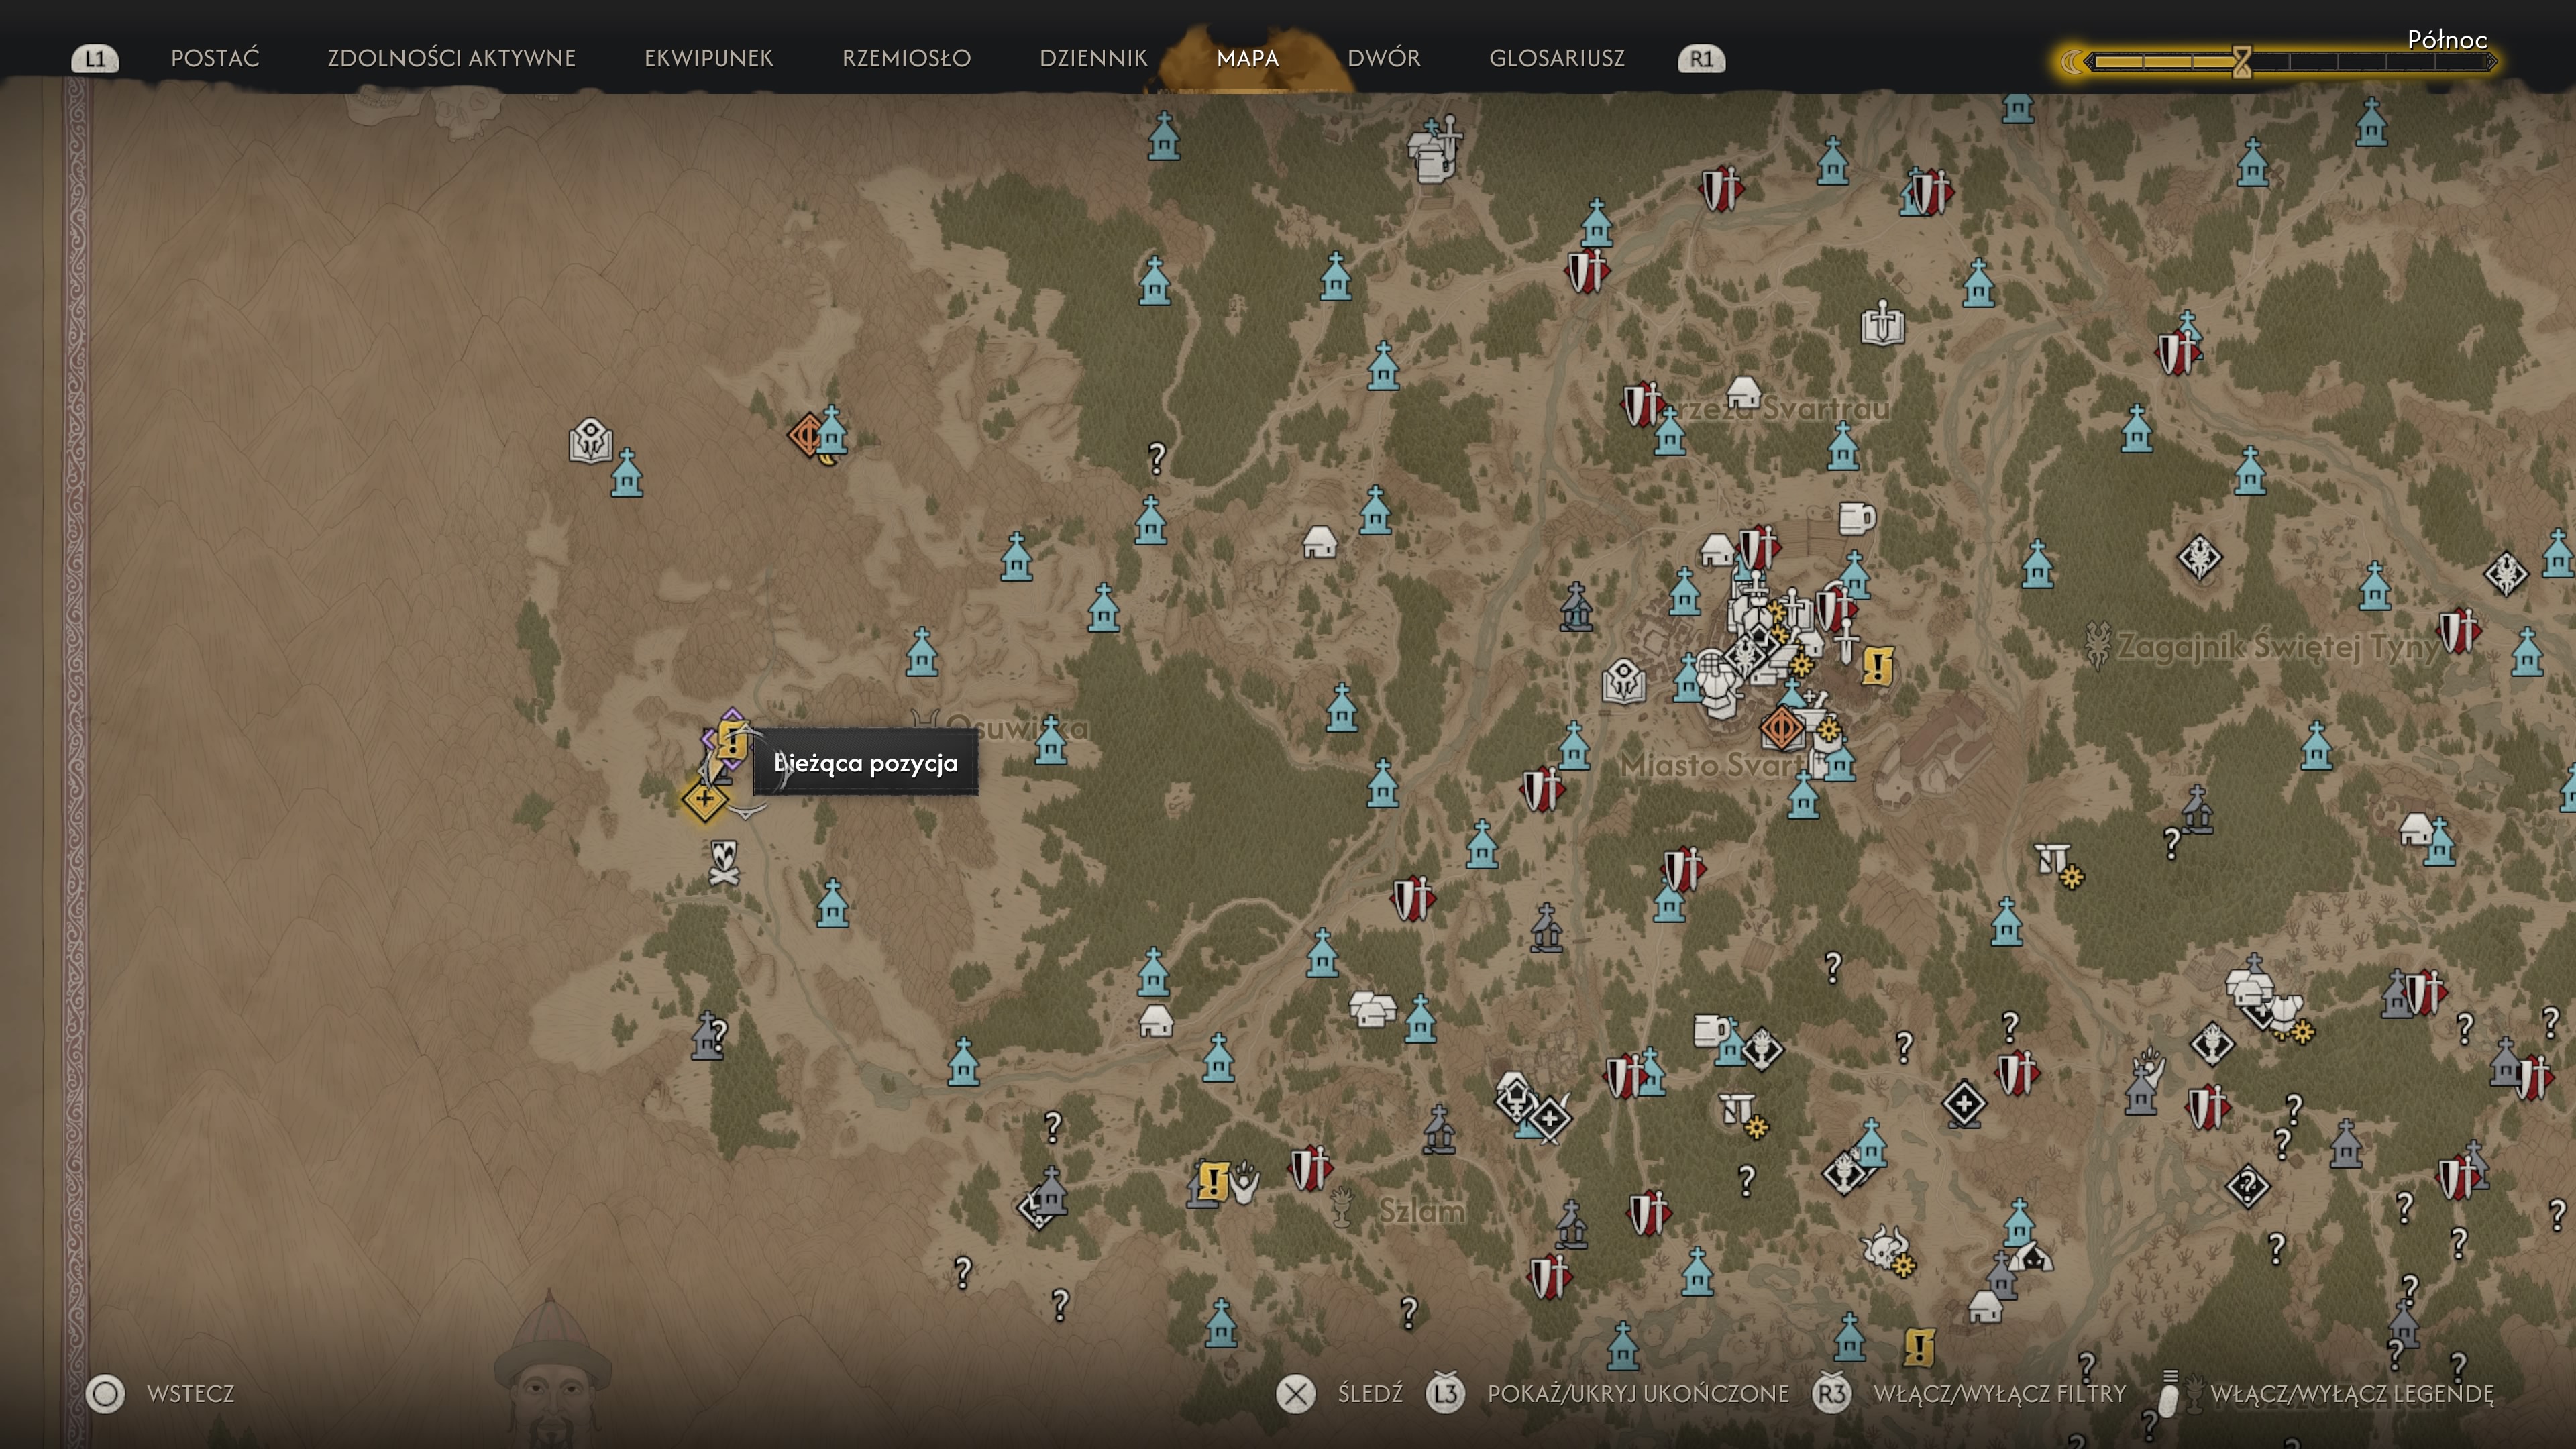2576x1449 pixels.
Task: Switch to the ZDOLNOŚCI AKTYWNE tab
Action: tap(451, 58)
